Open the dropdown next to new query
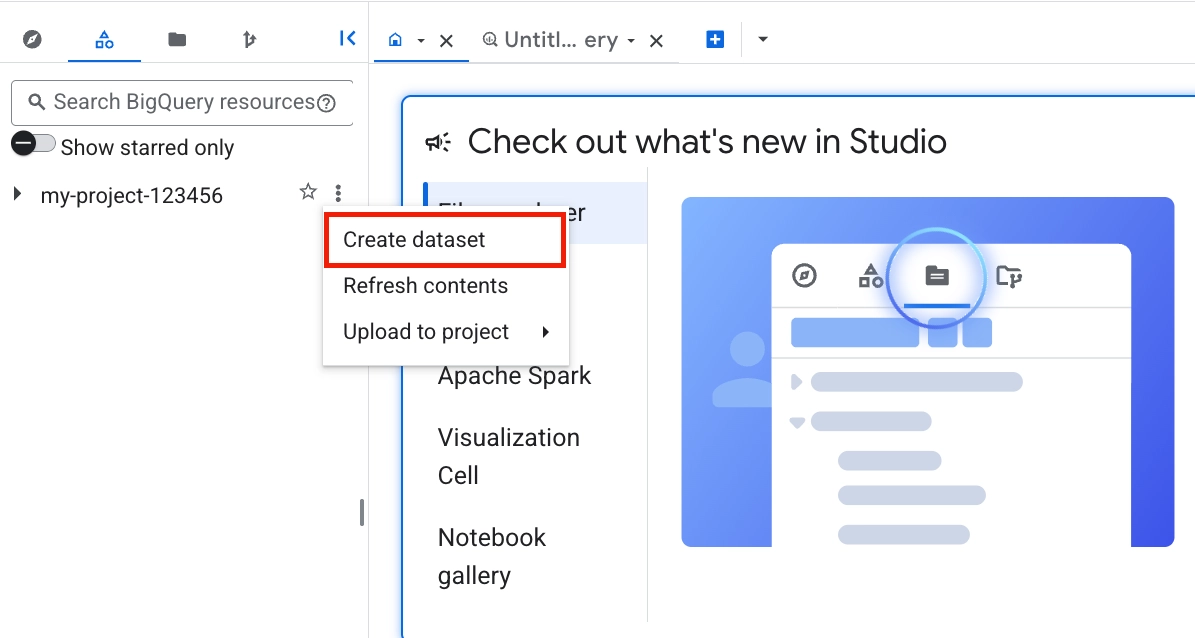The image size is (1195, 638). click(x=763, y=40)
